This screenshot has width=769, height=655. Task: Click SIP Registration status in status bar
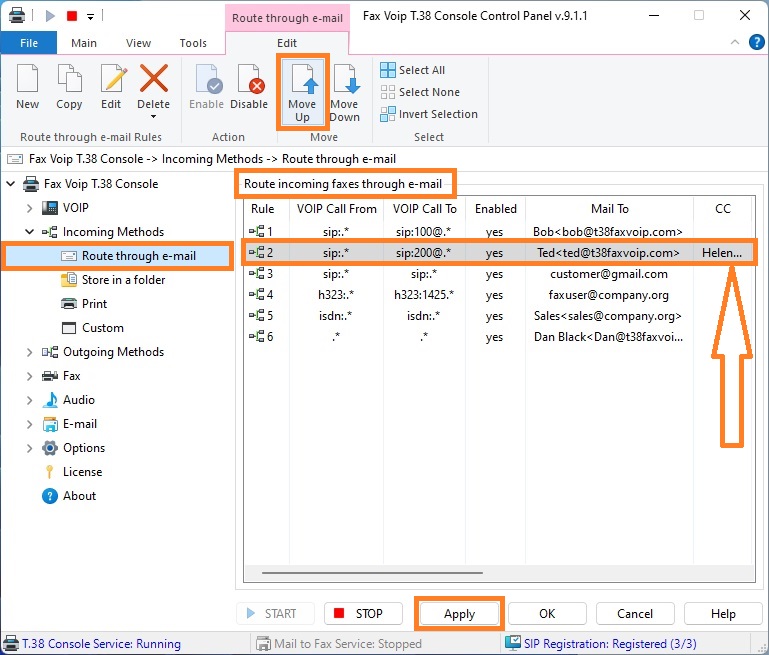610,644
